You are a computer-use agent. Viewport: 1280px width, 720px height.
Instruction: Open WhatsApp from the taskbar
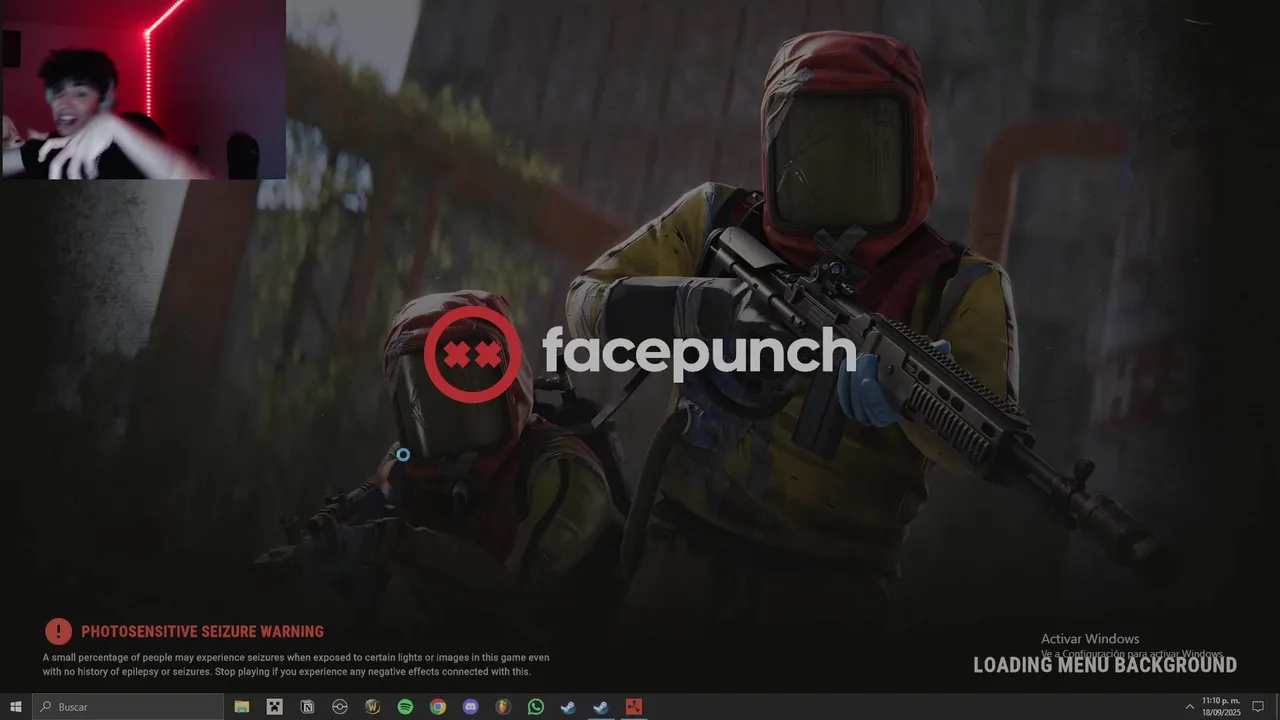coord(536,707)
